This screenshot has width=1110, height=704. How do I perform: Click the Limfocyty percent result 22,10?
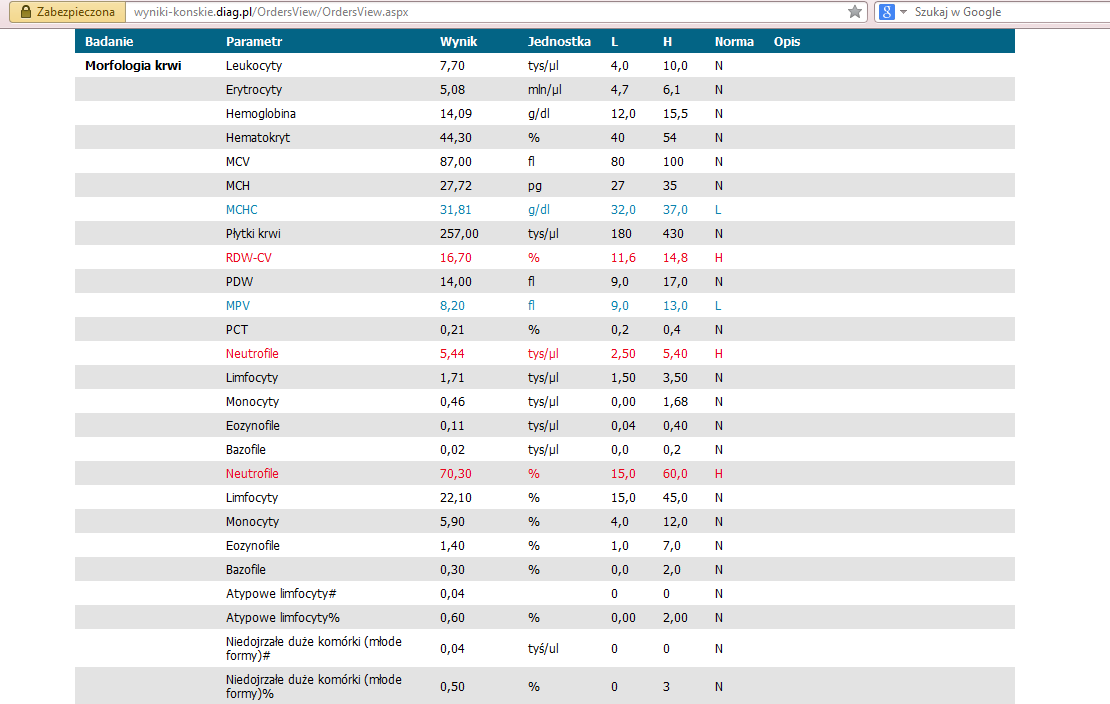point(456,498)
